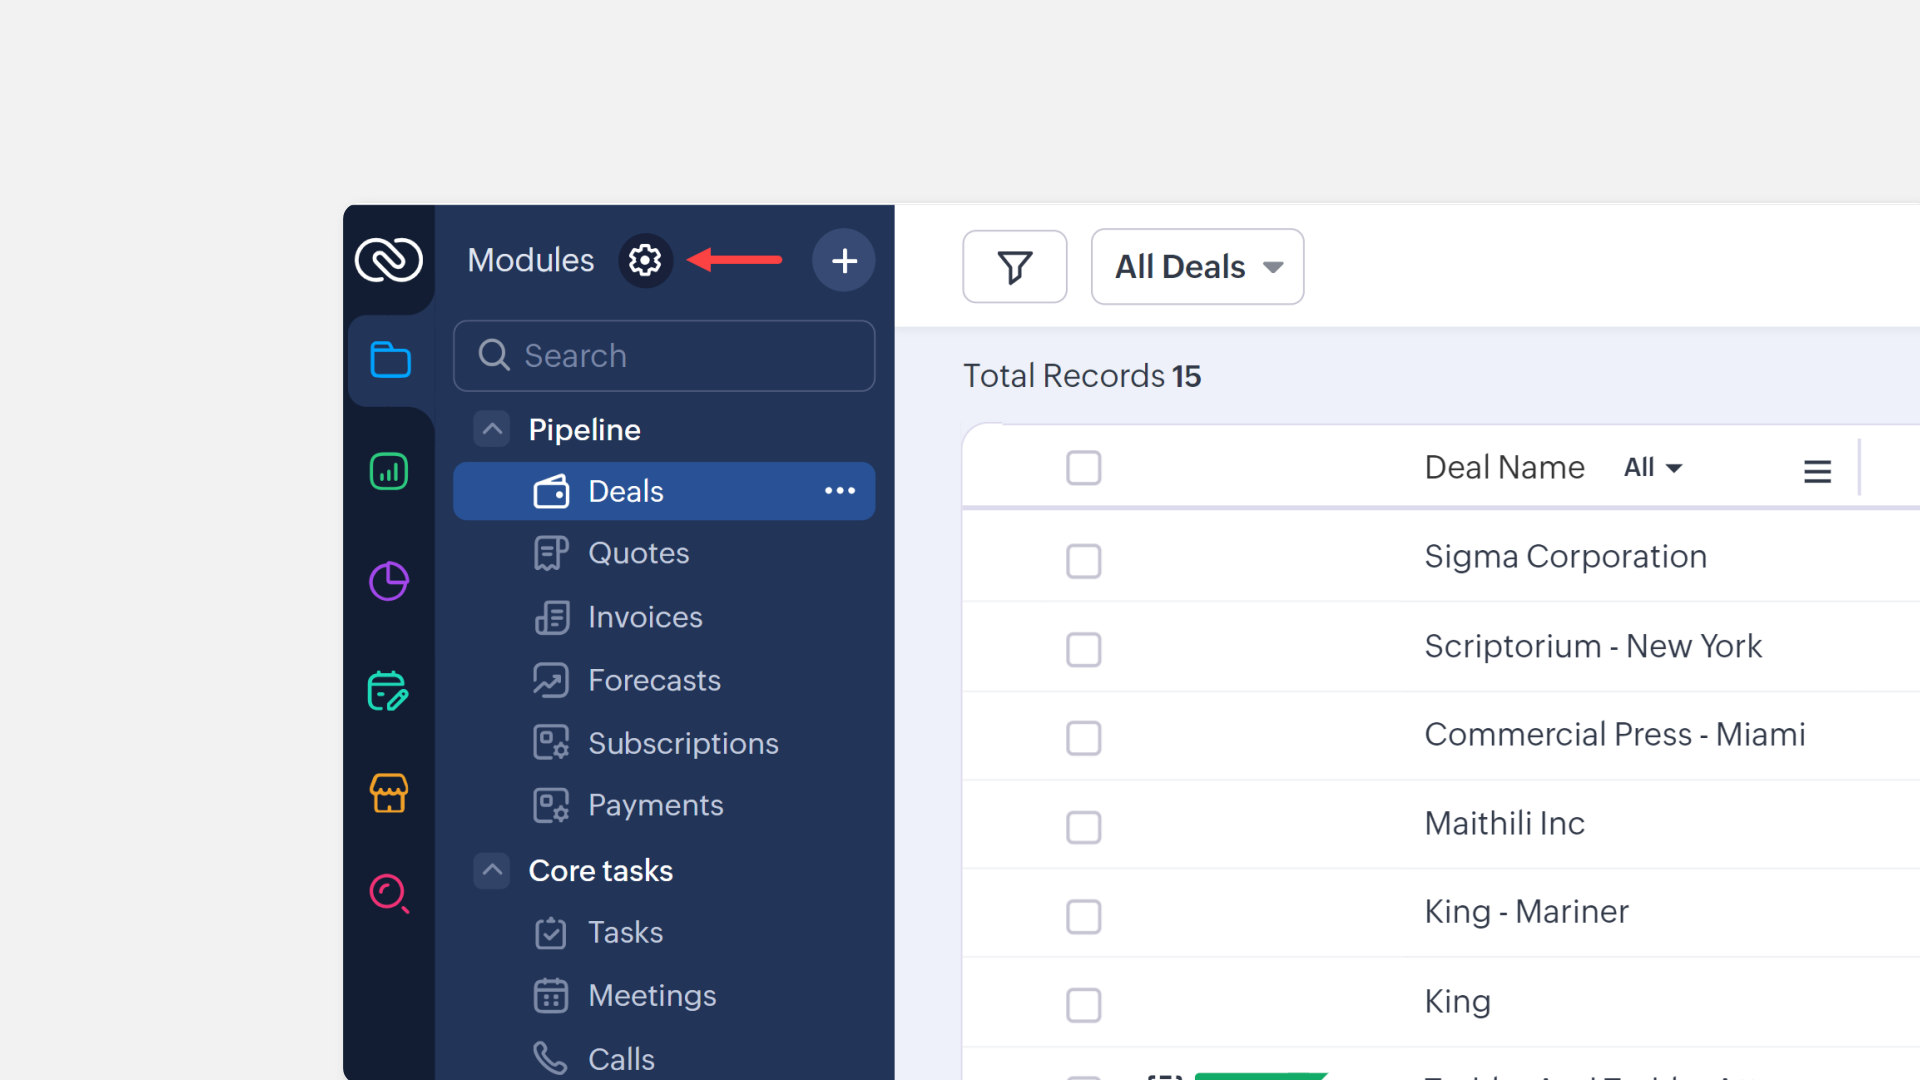
Task: Click the Calls phone icon
Action: (x=551, y=1058)
